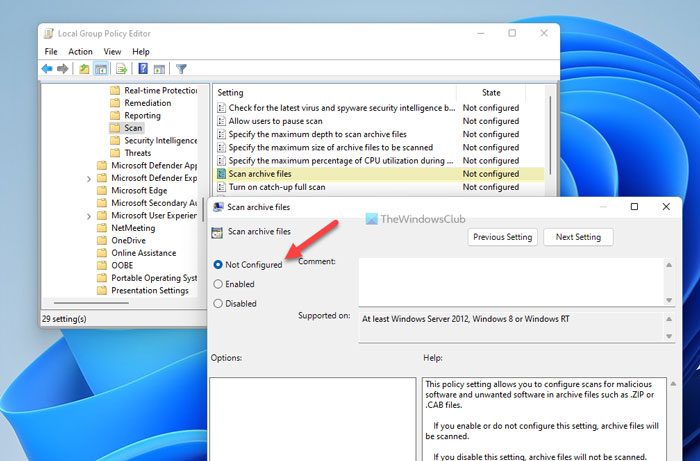Screen dimensions: 700x461
Task: Select 'Scan archive files' policy row
Action: [379, 174]
